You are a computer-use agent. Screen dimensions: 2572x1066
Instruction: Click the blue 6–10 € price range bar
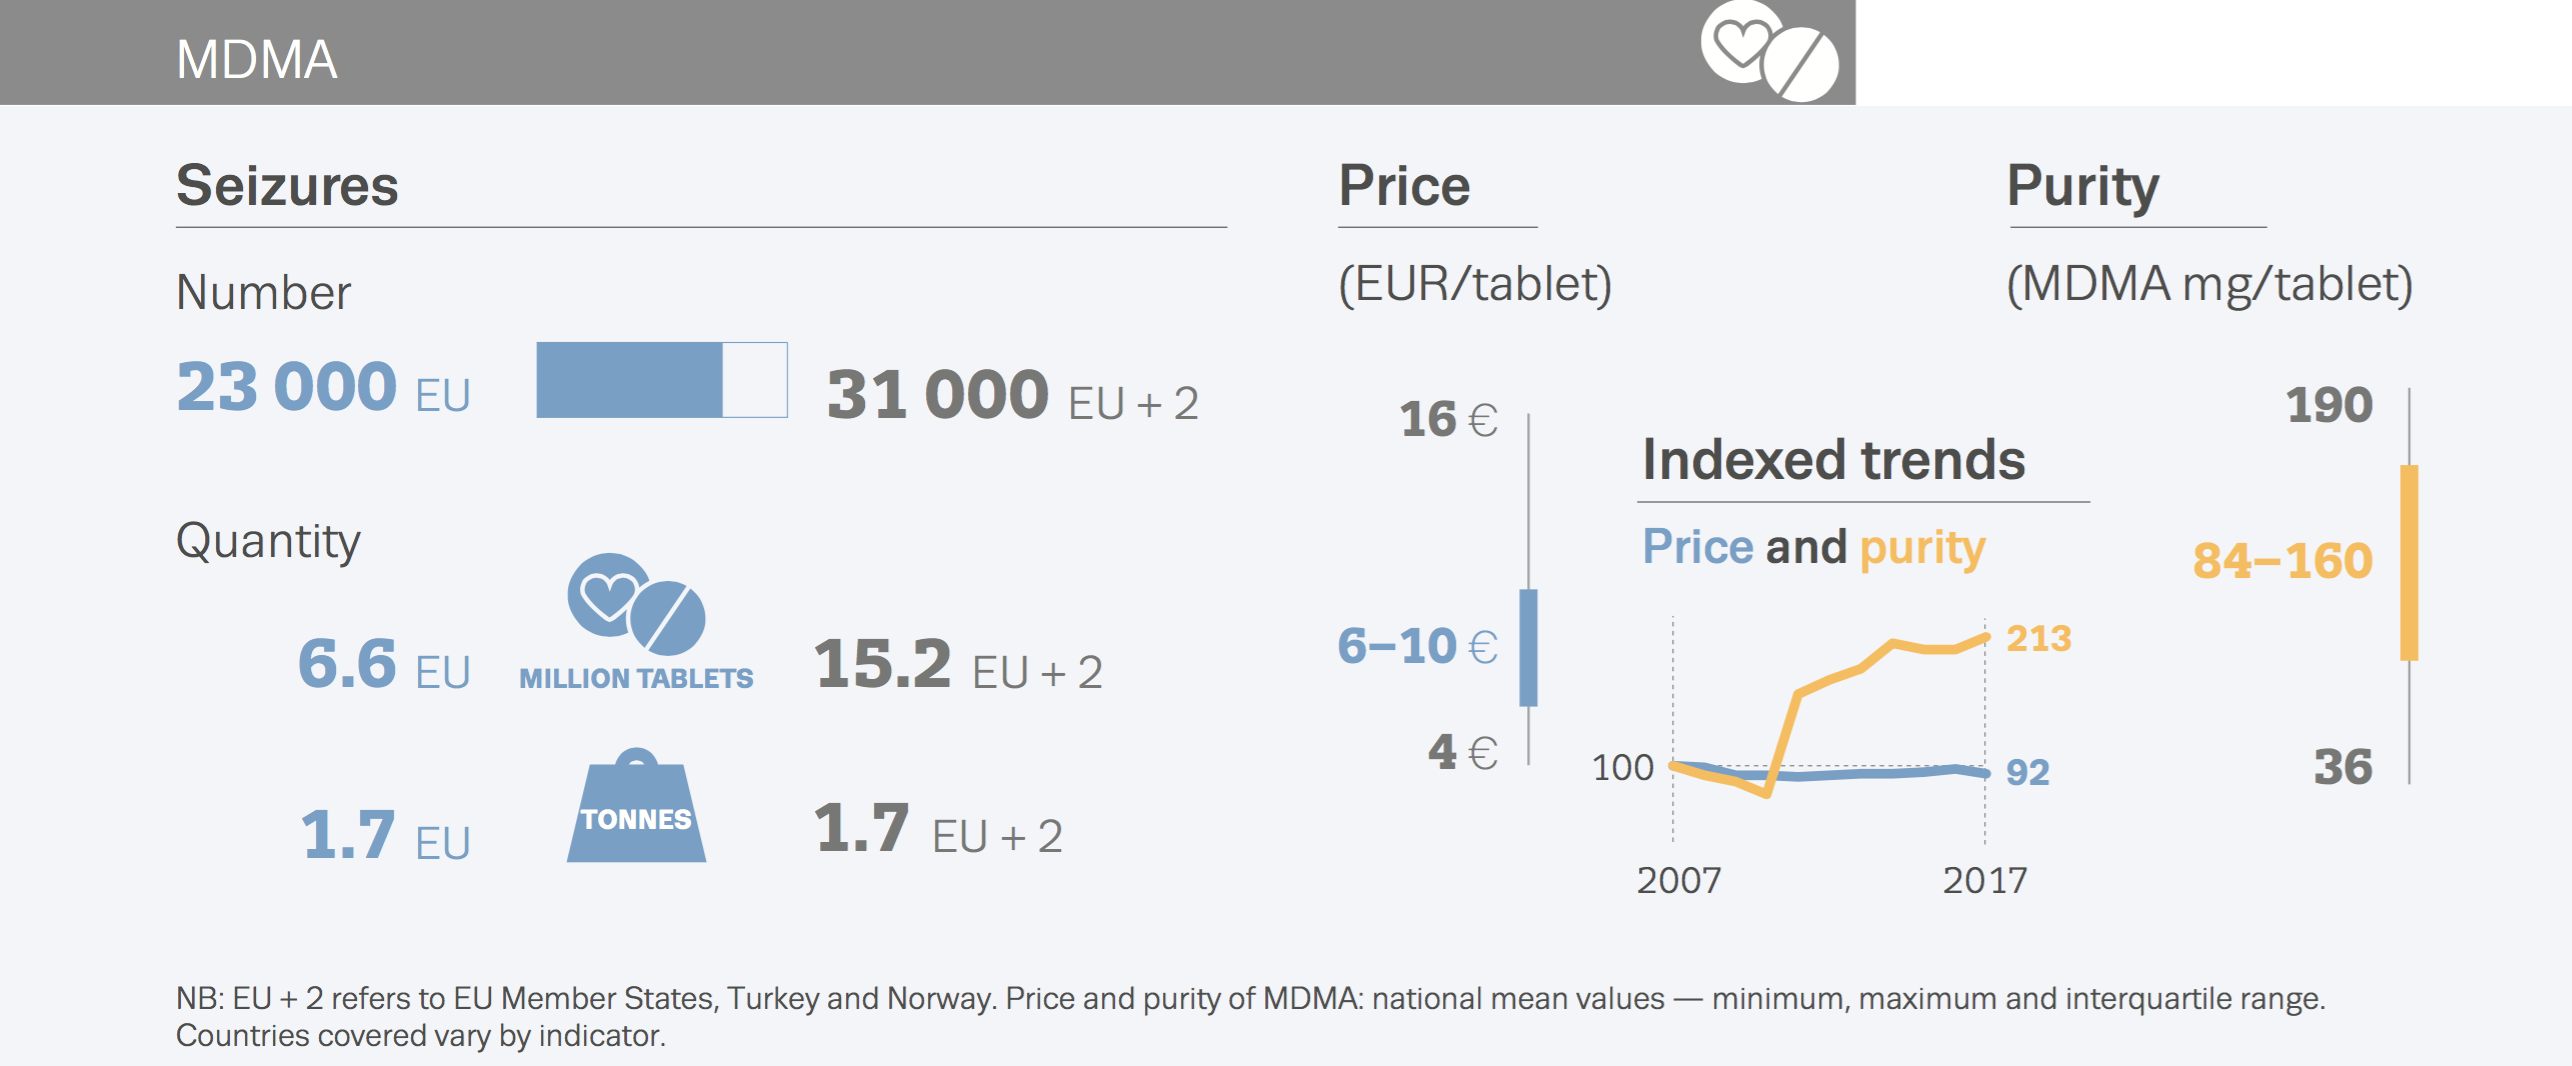1528,647
